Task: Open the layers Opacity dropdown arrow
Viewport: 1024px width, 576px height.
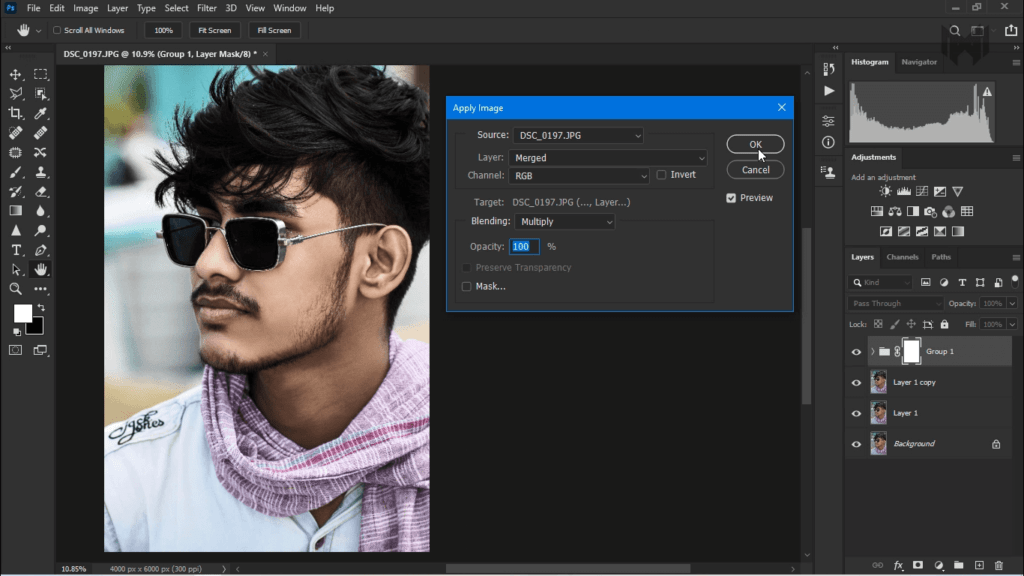Action: coord(1012,304)
